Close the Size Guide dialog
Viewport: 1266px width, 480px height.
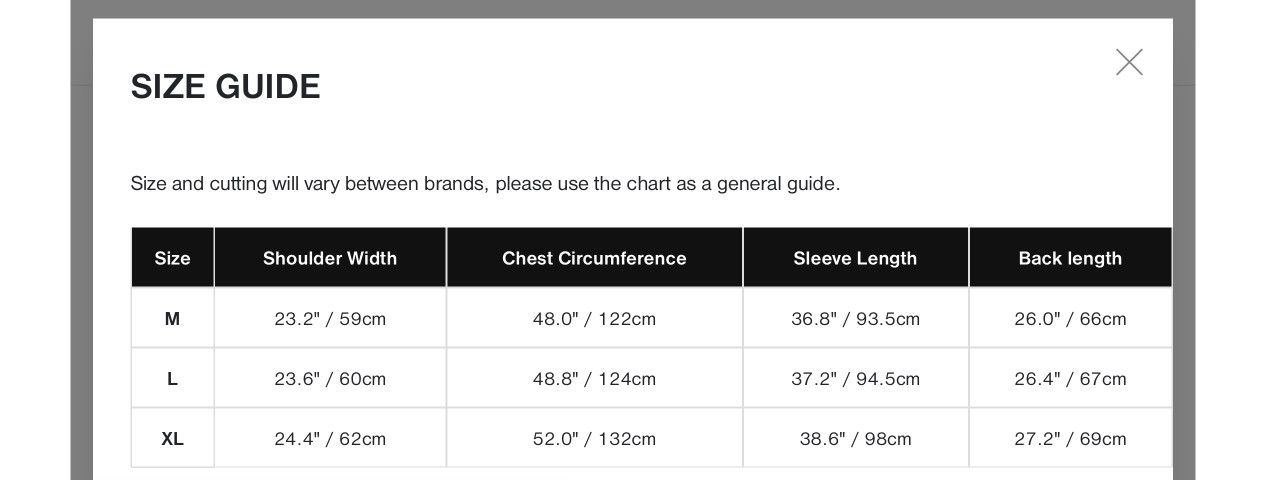pyautogui.click(x=1129, y=62)
